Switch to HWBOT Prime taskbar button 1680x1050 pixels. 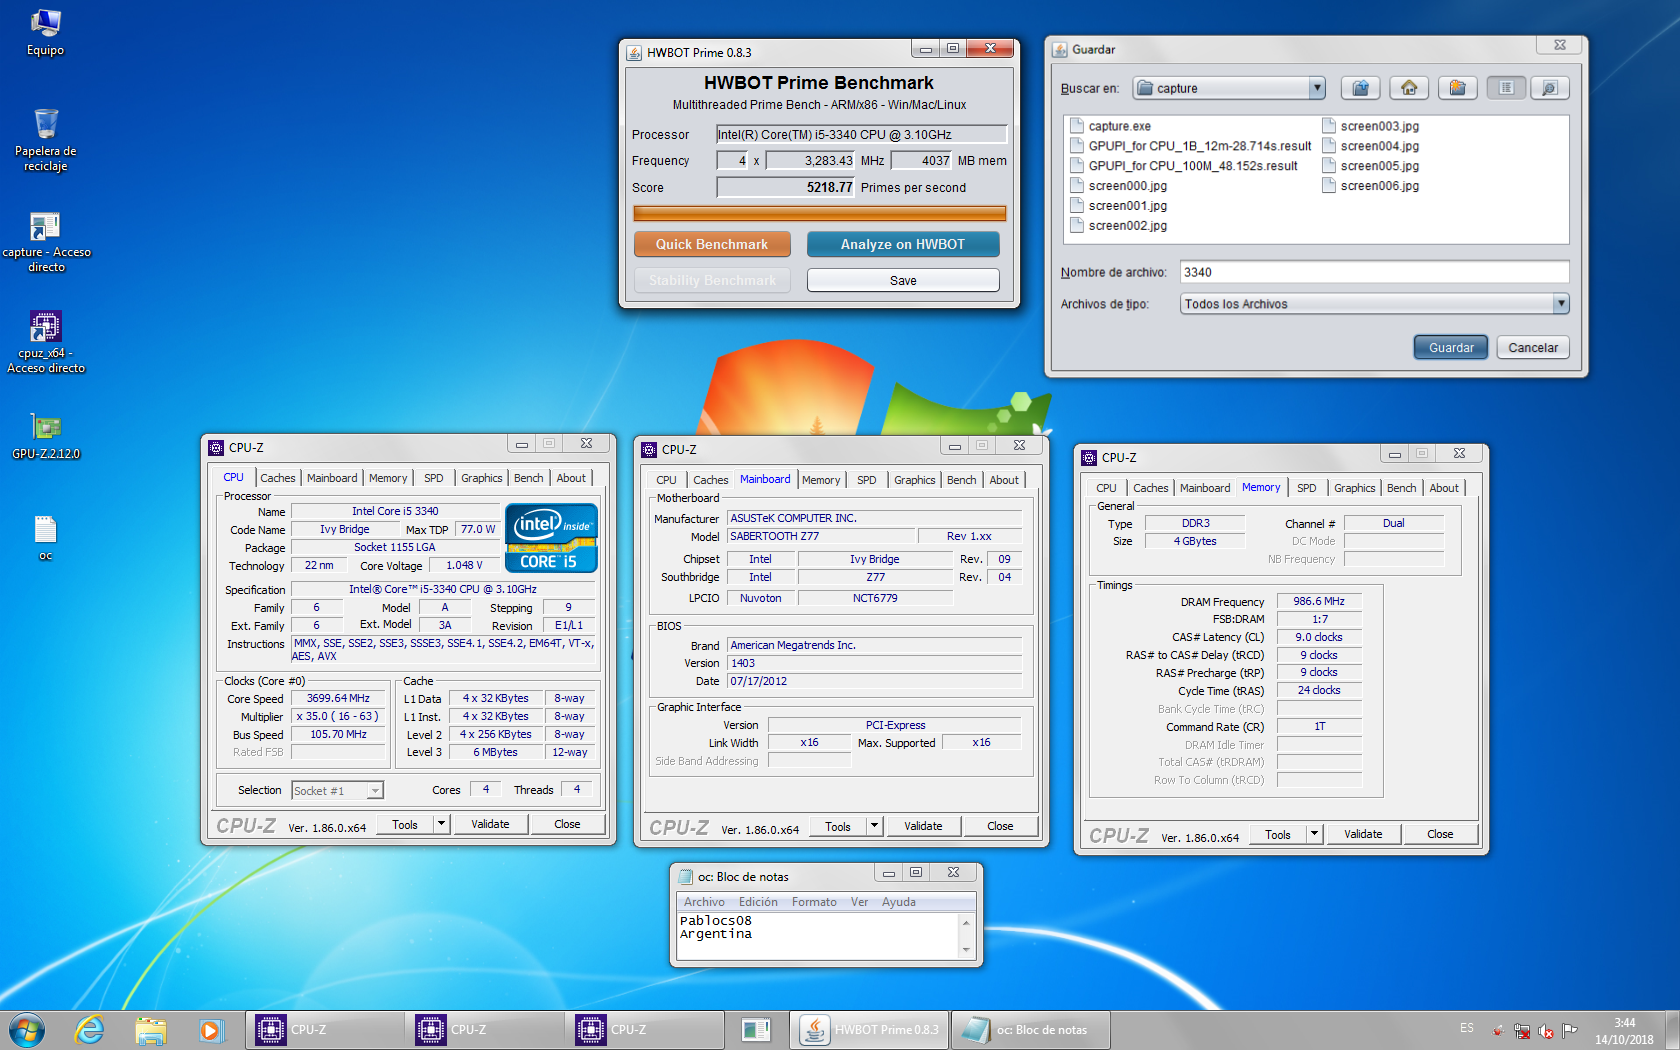coord(868,1029)
